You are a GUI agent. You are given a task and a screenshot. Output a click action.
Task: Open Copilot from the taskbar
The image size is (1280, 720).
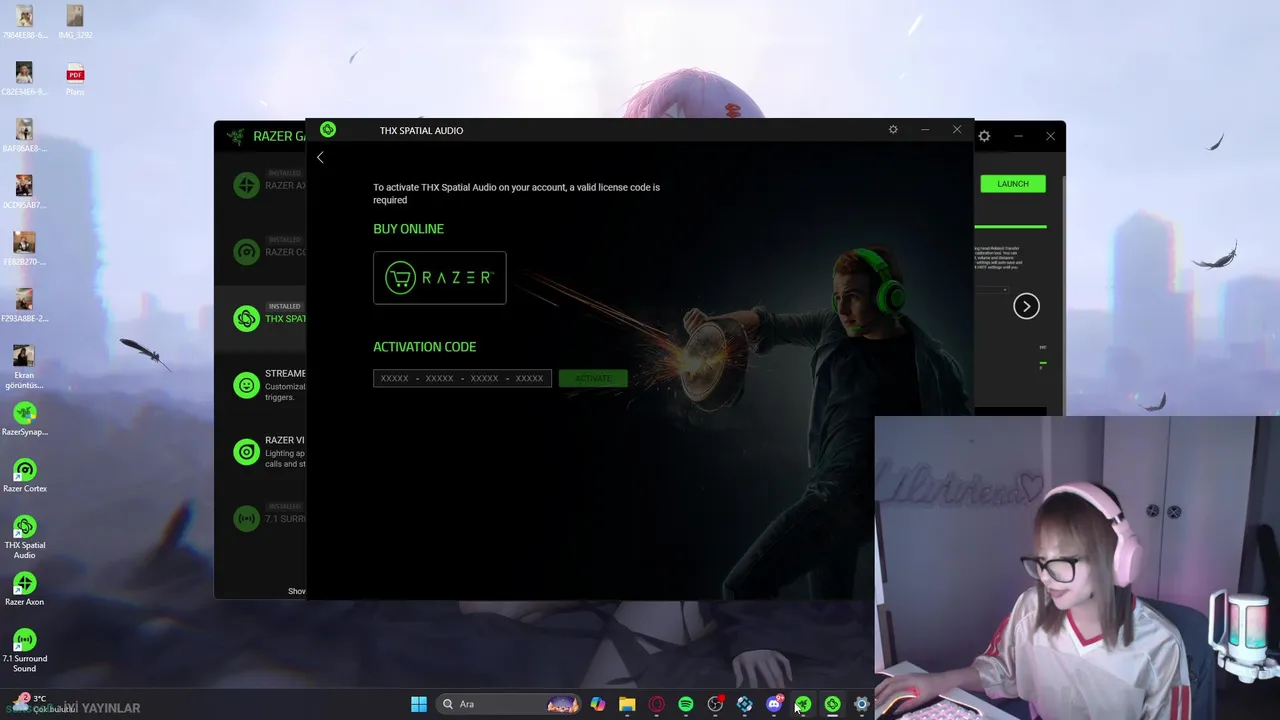[597, 704]
